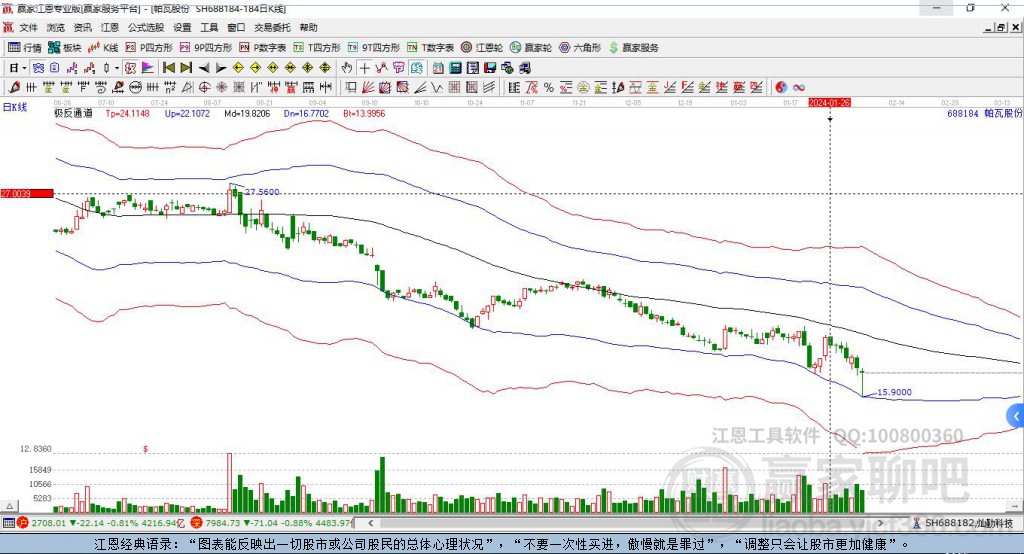Open the 资讯 menu
The image size is (1024, 554).
coord(82,27)
